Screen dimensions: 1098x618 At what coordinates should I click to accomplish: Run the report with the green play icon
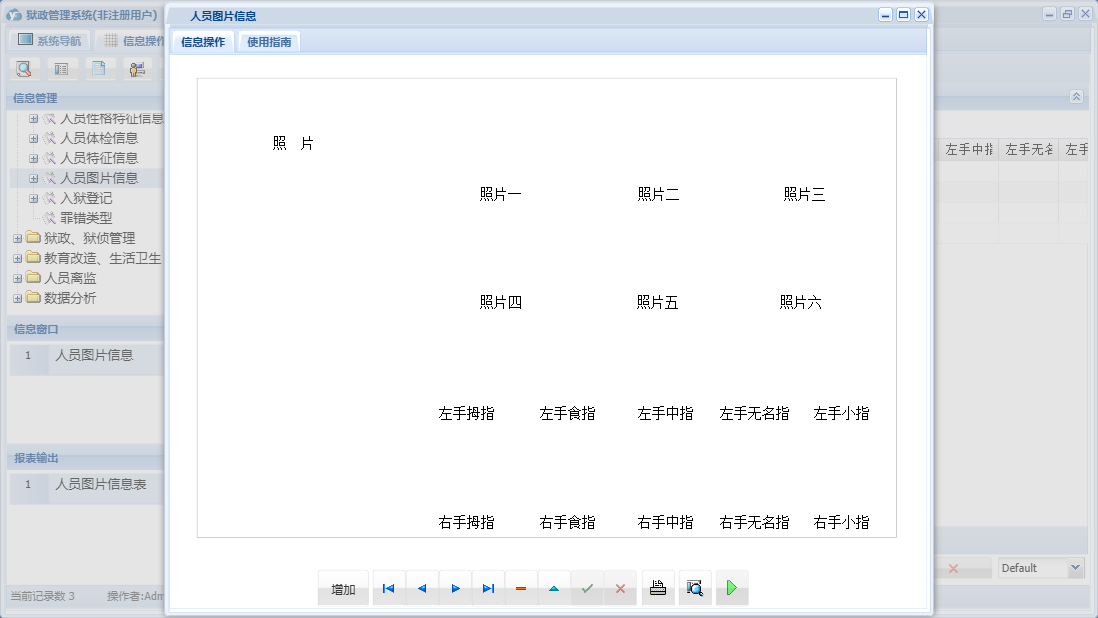(x=731, y=588)
